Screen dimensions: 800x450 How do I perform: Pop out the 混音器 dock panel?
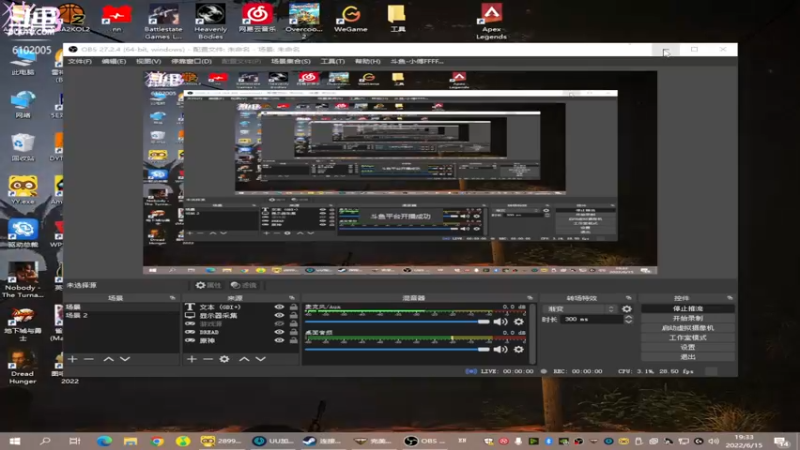(530, 297)
